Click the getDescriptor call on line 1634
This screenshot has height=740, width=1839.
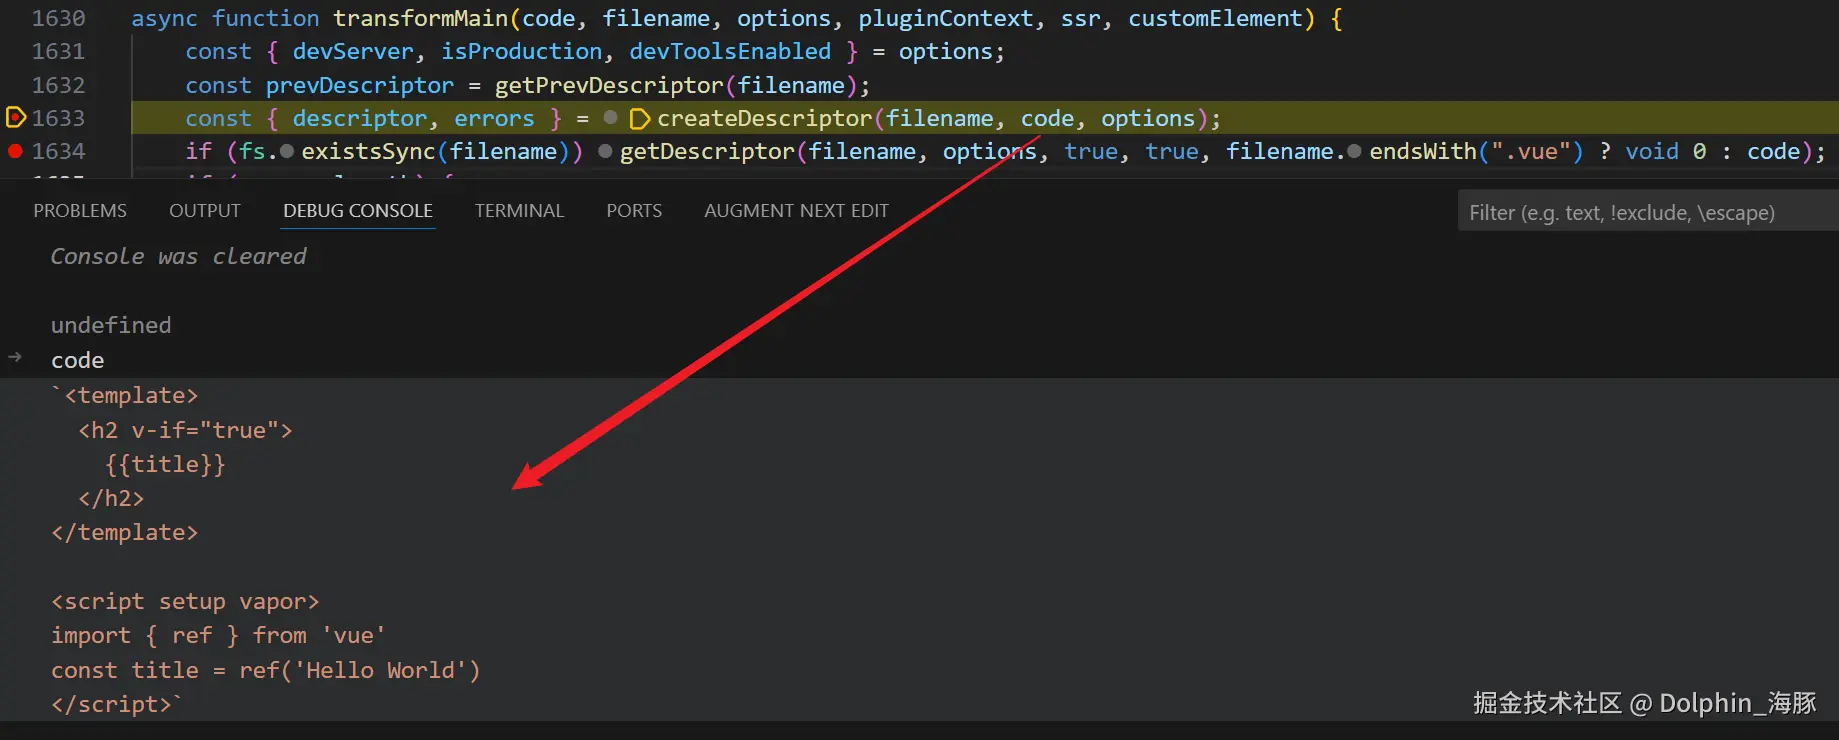tap(707, 151)
